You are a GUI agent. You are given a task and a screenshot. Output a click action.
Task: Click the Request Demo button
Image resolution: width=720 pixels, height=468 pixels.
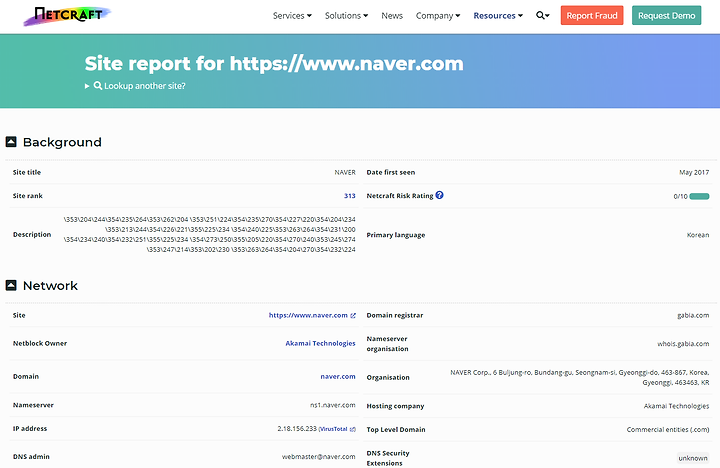(x=666, y=16)
